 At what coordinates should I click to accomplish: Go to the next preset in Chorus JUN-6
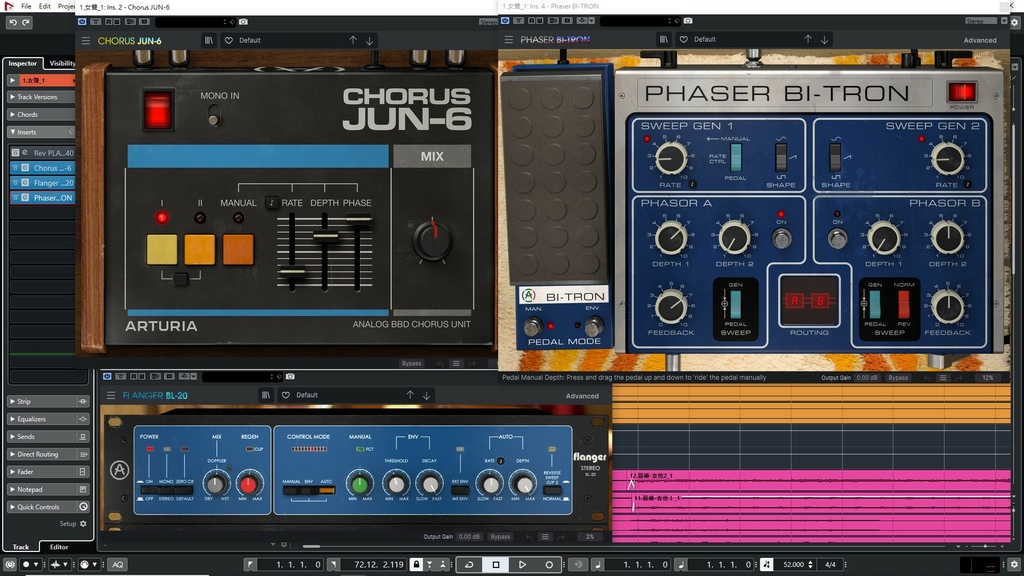click(x=370, y=40)
